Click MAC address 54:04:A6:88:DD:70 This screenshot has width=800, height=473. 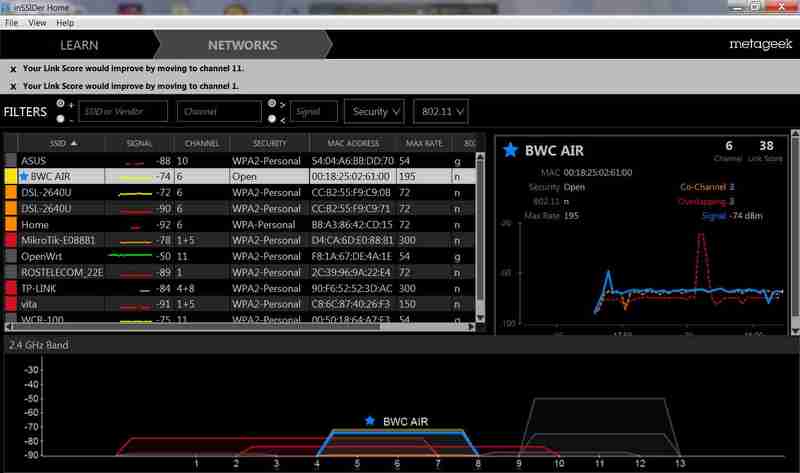[x=353, y=161]
